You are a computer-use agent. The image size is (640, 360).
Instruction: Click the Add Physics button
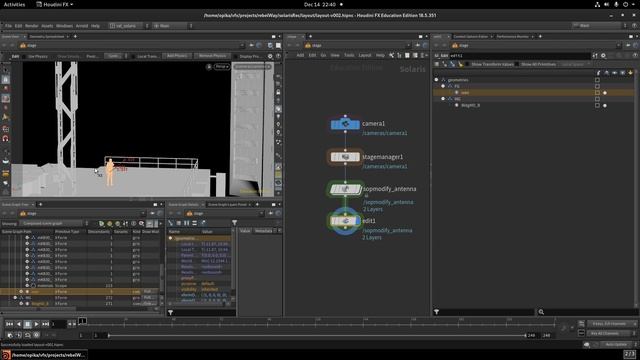coord(177,56)
